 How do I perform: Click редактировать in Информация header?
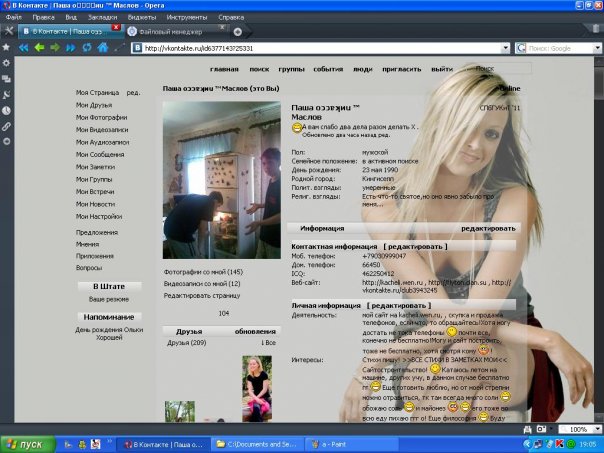pyautogui.click(x=488, y=228)
